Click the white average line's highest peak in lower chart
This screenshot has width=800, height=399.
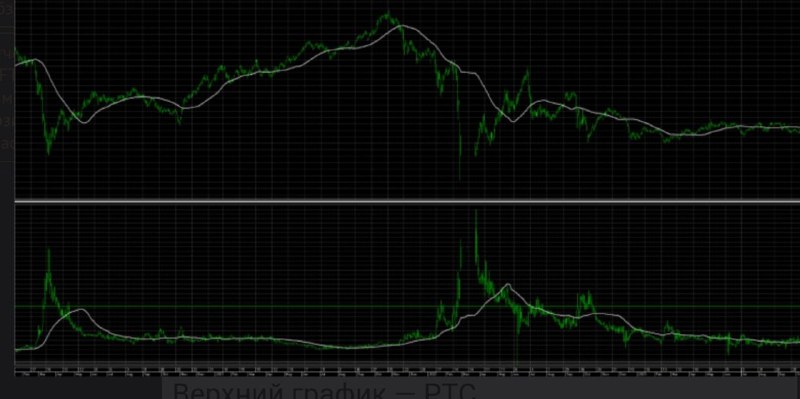[507, 285]
